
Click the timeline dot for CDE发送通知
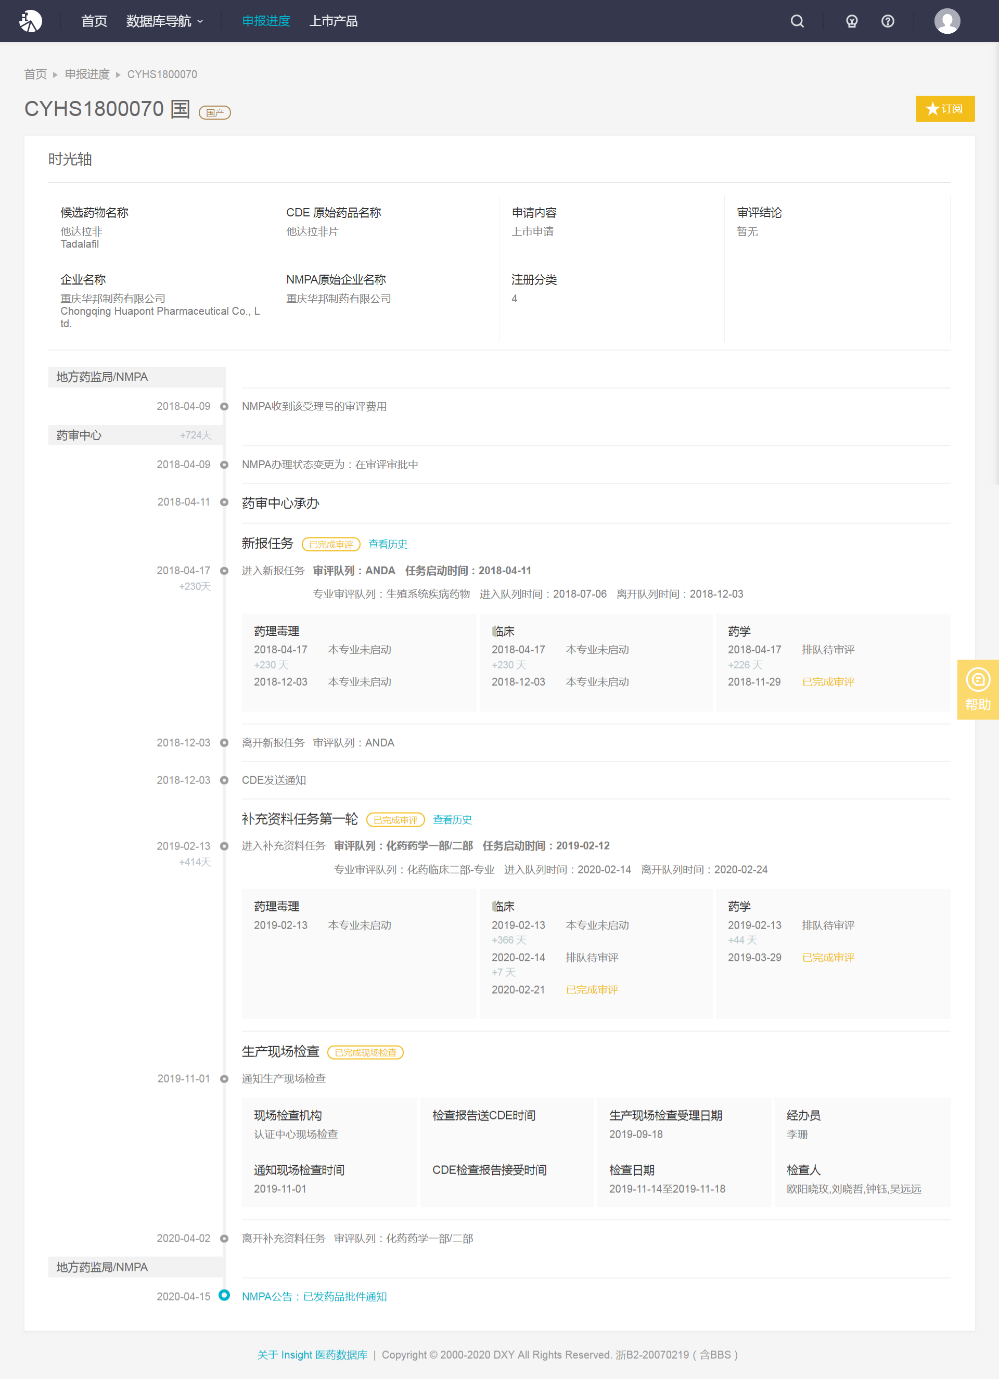(224, 780)
